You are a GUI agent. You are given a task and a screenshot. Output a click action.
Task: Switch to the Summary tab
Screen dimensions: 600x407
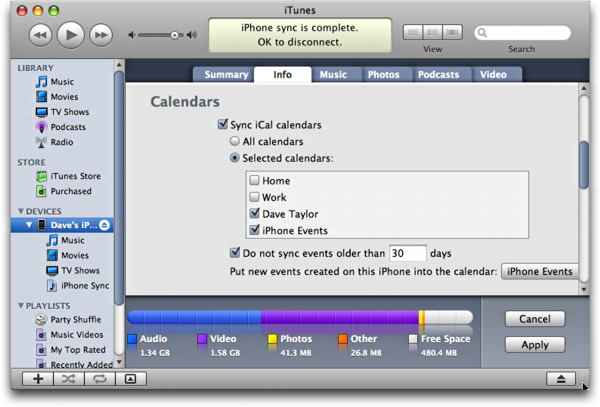click(x=226, y=75)
